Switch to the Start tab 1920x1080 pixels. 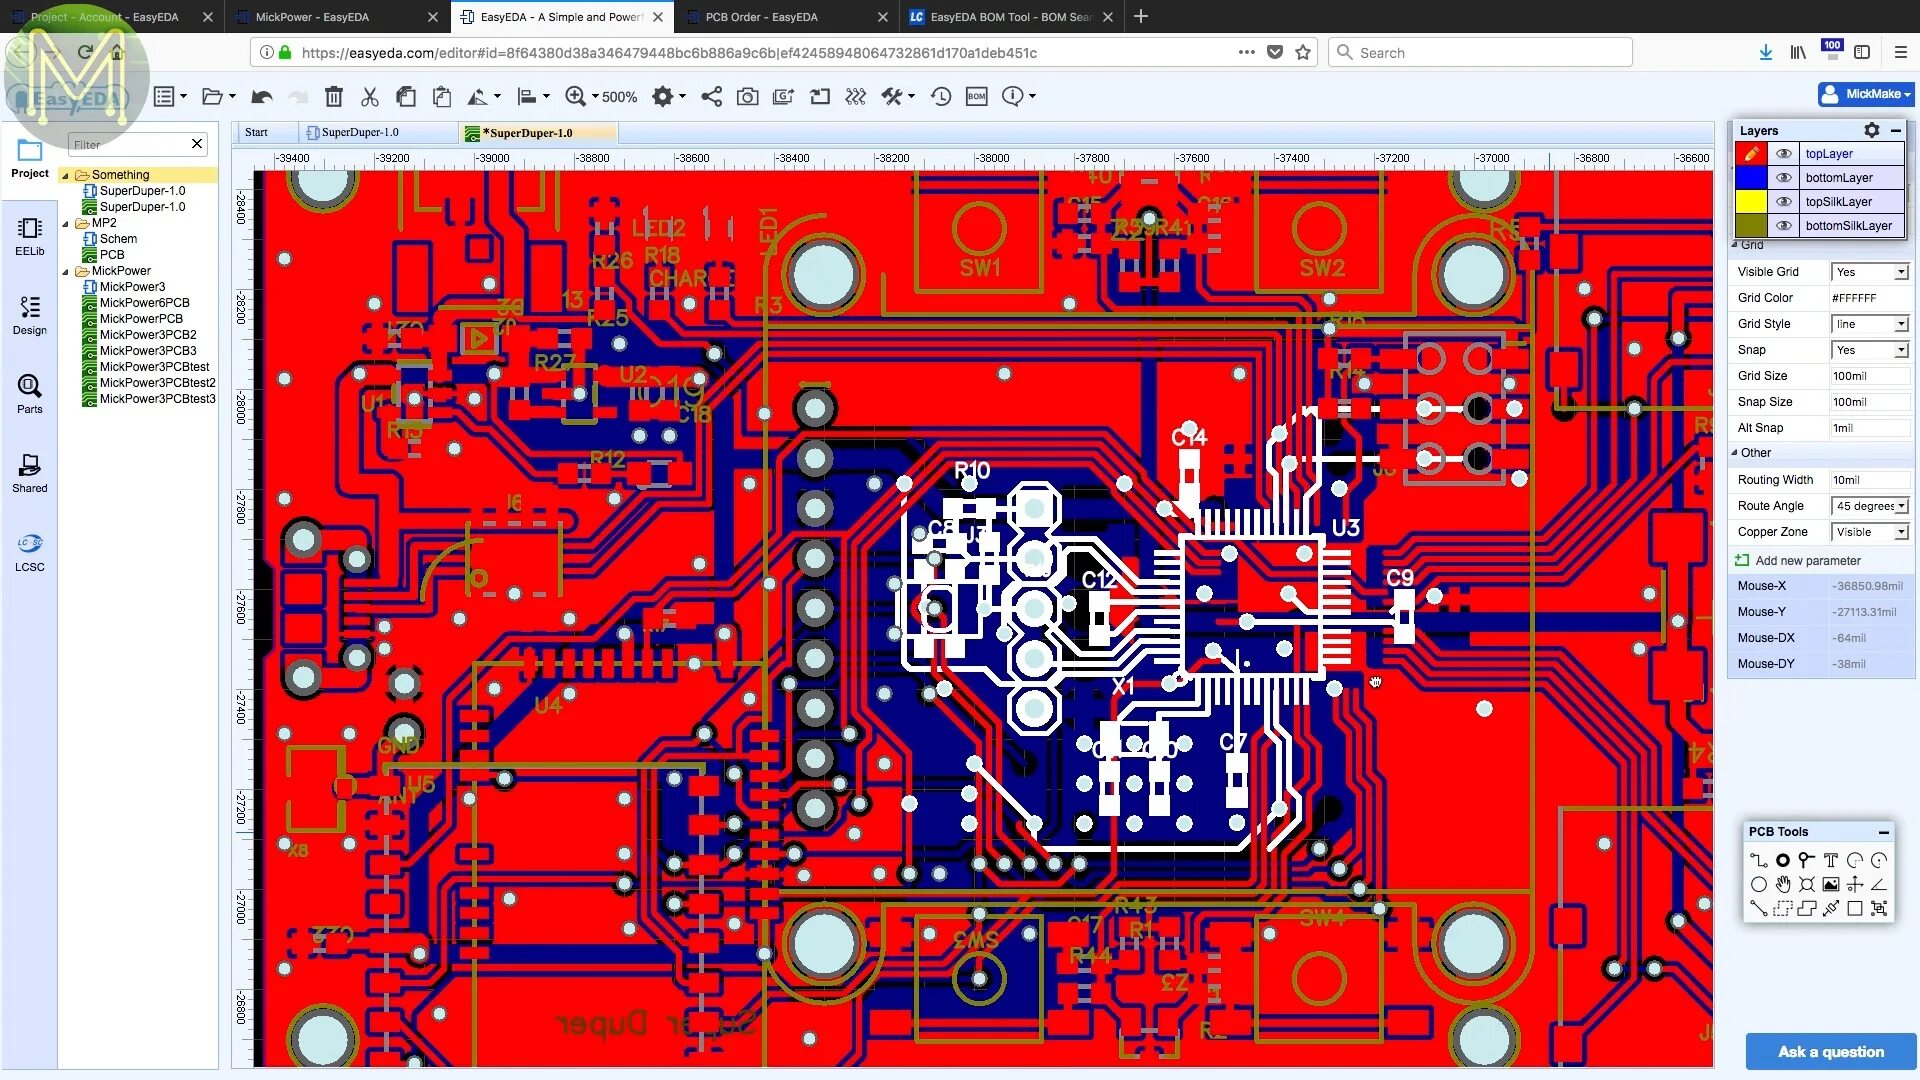[x=257, y=132]
